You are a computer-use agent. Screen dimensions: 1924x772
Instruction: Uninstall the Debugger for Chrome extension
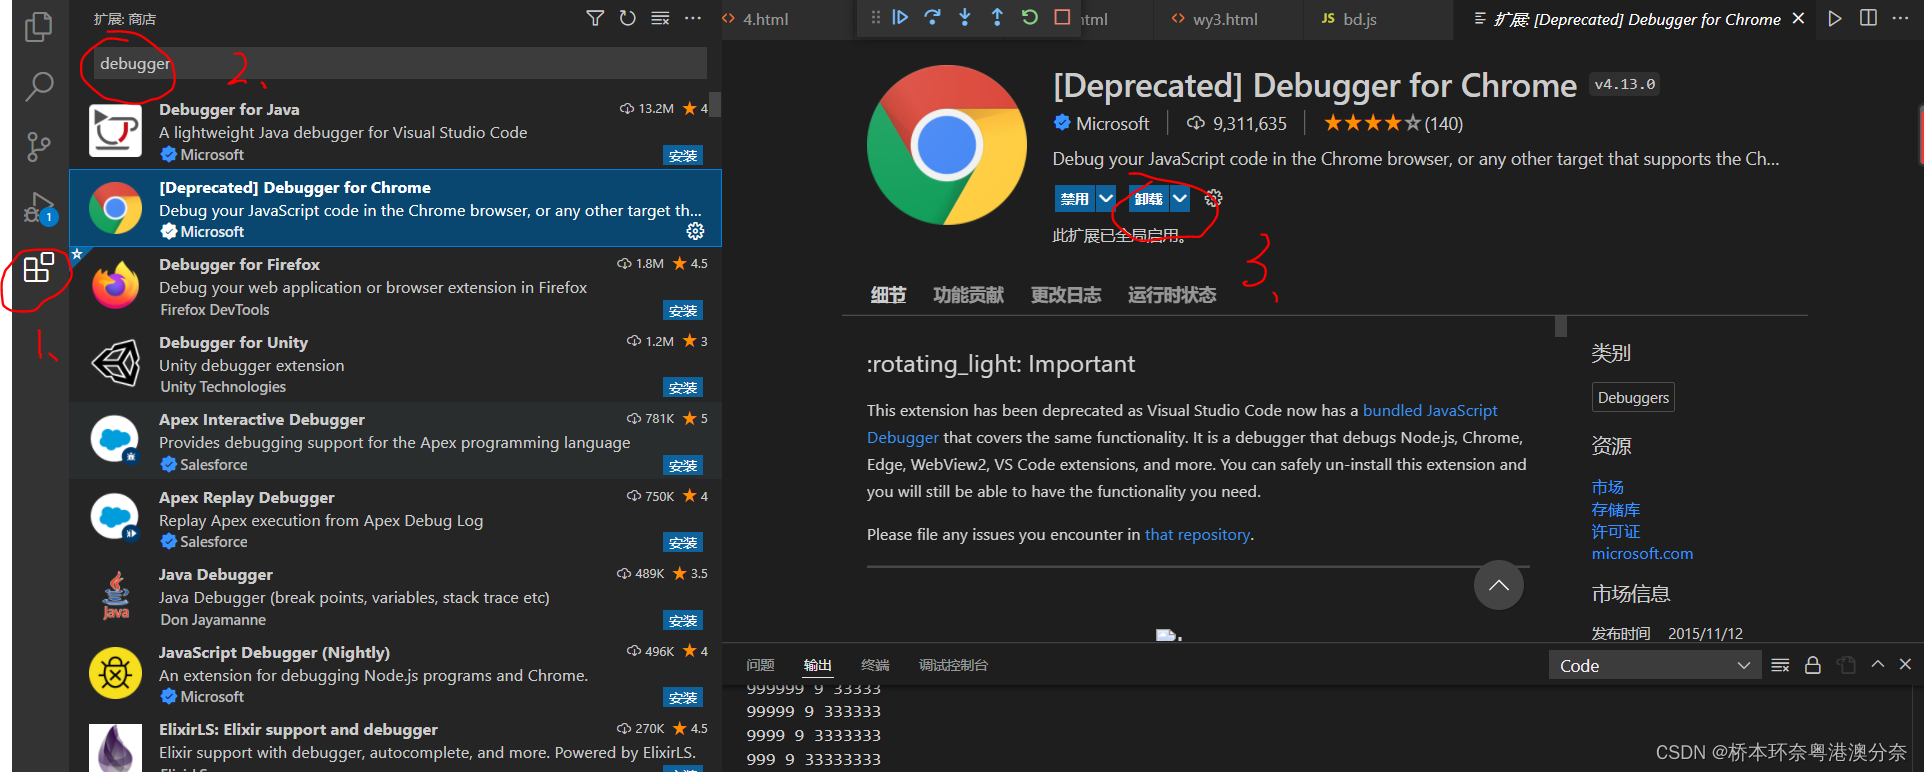[1148, 198]
